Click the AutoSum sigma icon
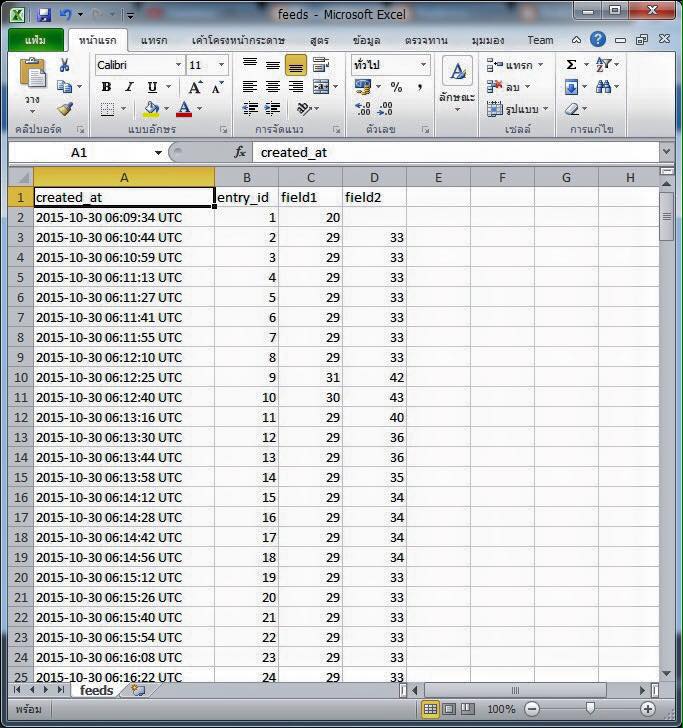The height and width of the screenshot is (728, 683). [572, 65]
